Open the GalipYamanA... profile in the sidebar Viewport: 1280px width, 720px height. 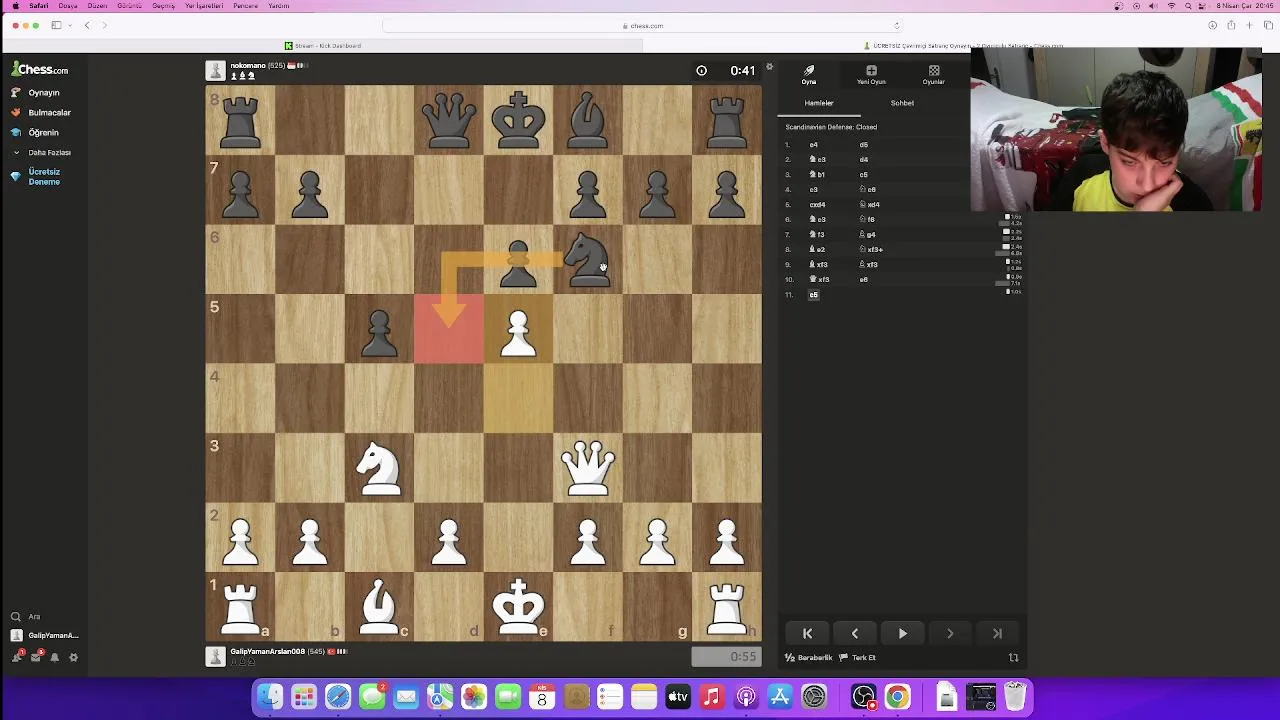pos(44,635)
